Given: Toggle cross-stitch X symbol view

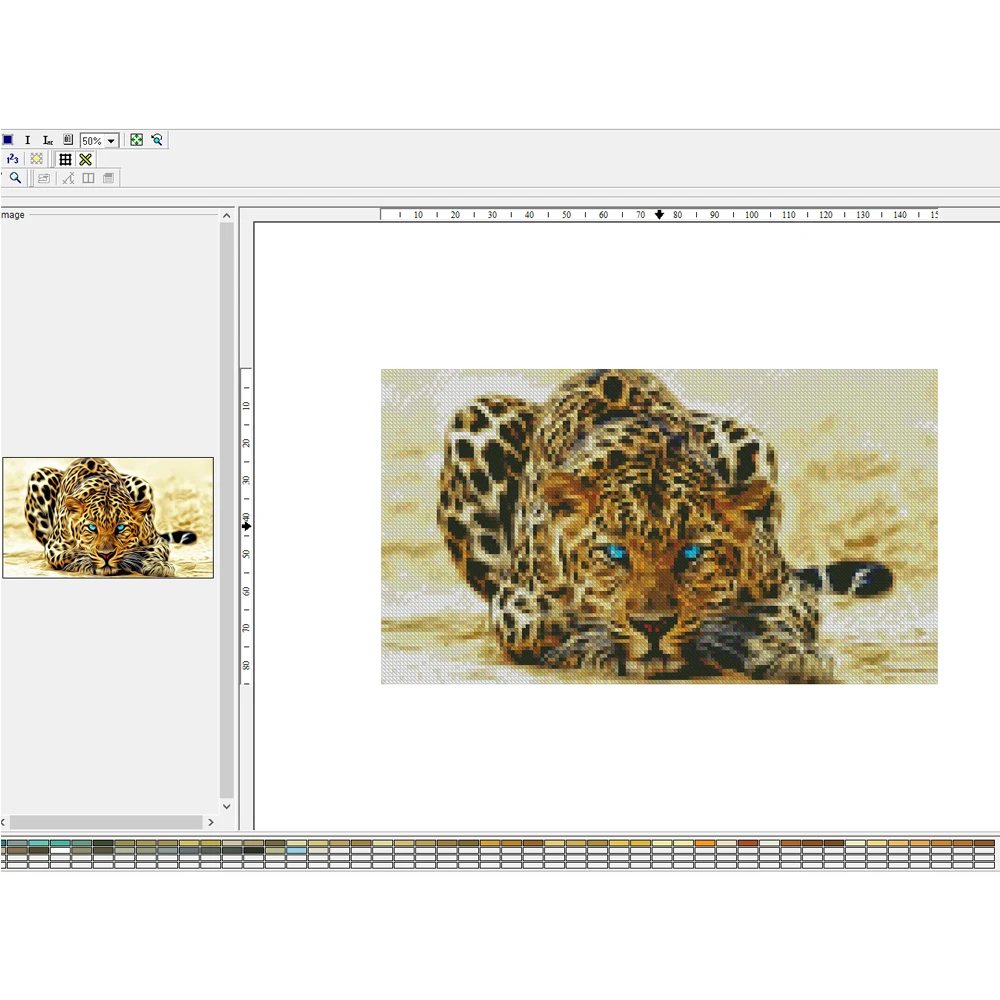Looking at the screenshot, I should click(84, 158).
